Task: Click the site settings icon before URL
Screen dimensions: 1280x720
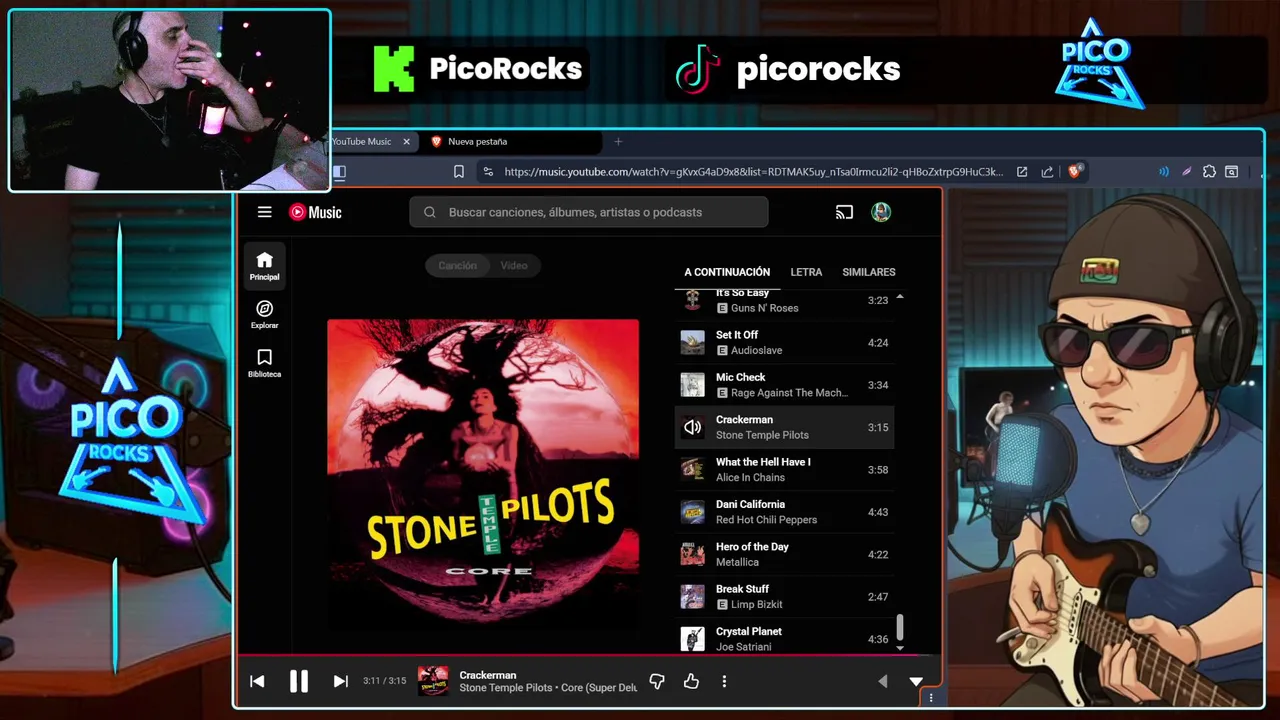Action: tap(487, 172)
